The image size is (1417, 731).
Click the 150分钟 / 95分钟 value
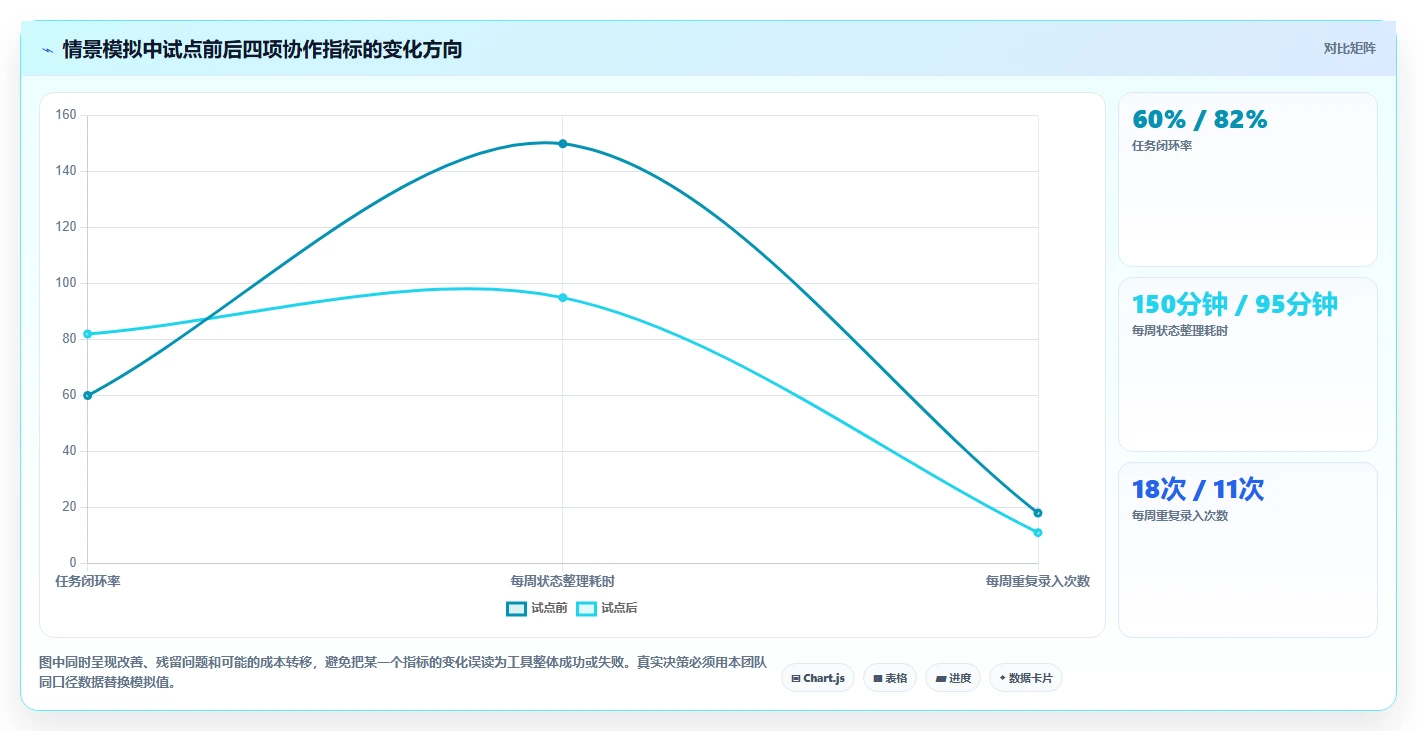[1234, 305]
